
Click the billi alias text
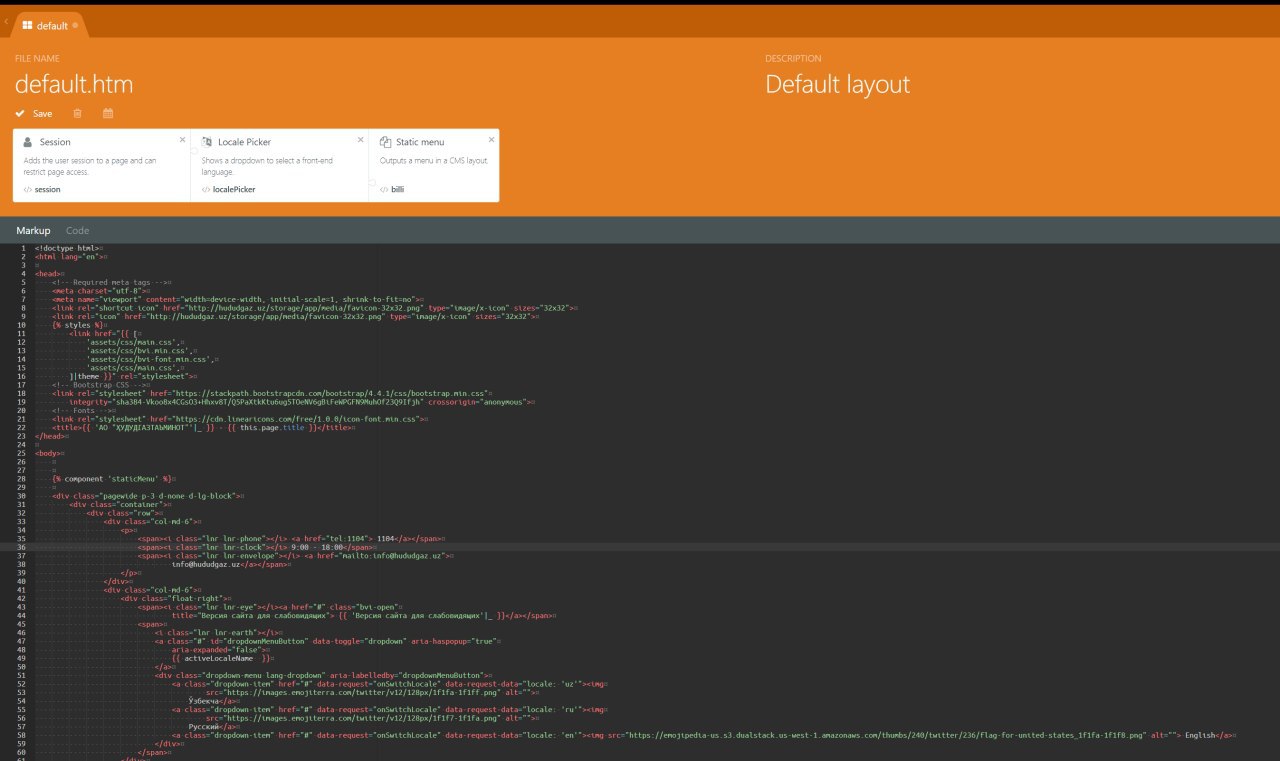398,189
